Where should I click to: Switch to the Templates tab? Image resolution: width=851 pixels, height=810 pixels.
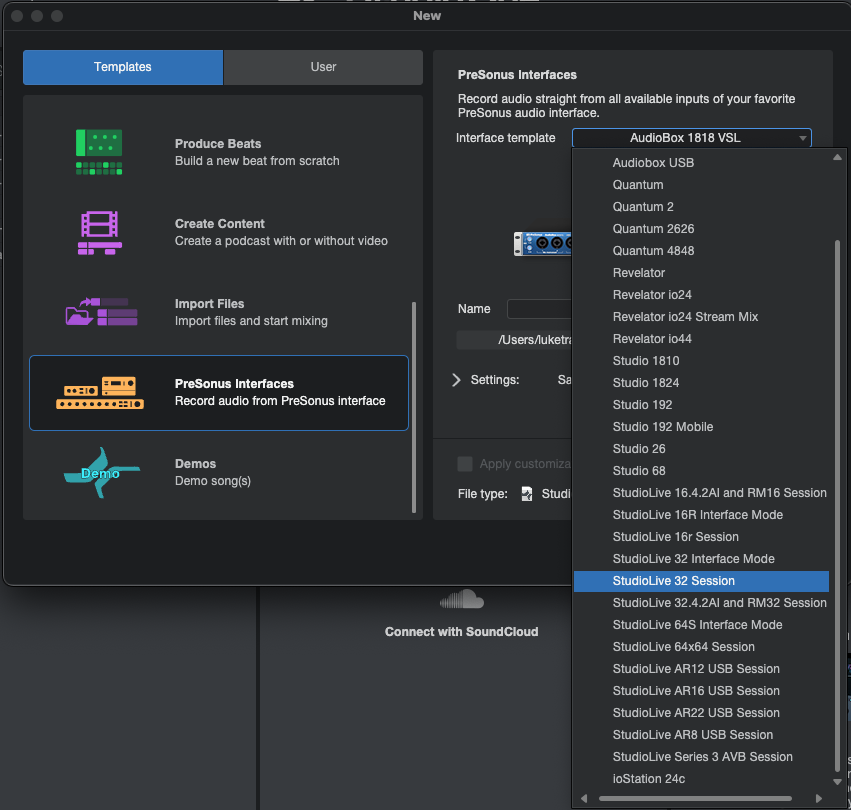click(123, 67)
